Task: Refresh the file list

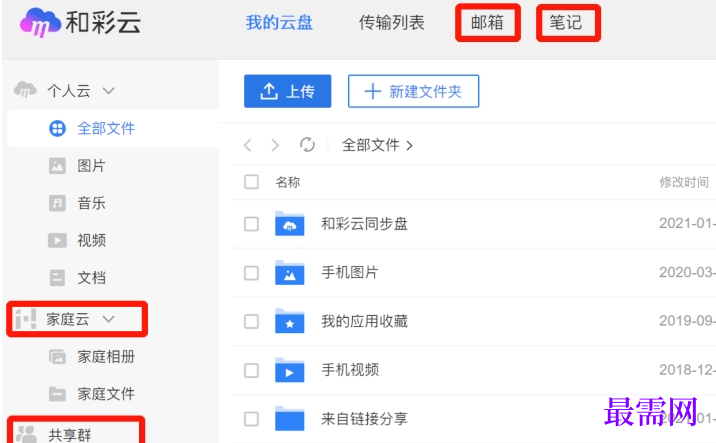Action: tap(307, 145)
